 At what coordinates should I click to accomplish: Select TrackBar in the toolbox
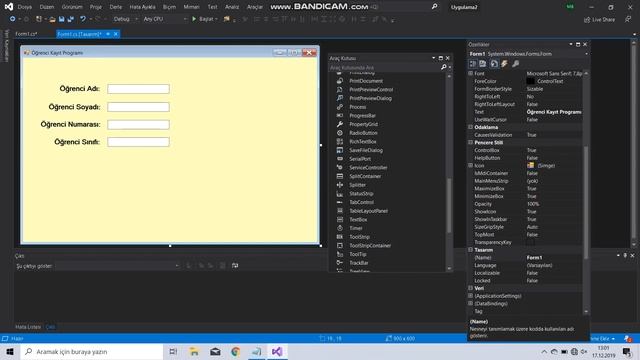(x=358, y=263)
